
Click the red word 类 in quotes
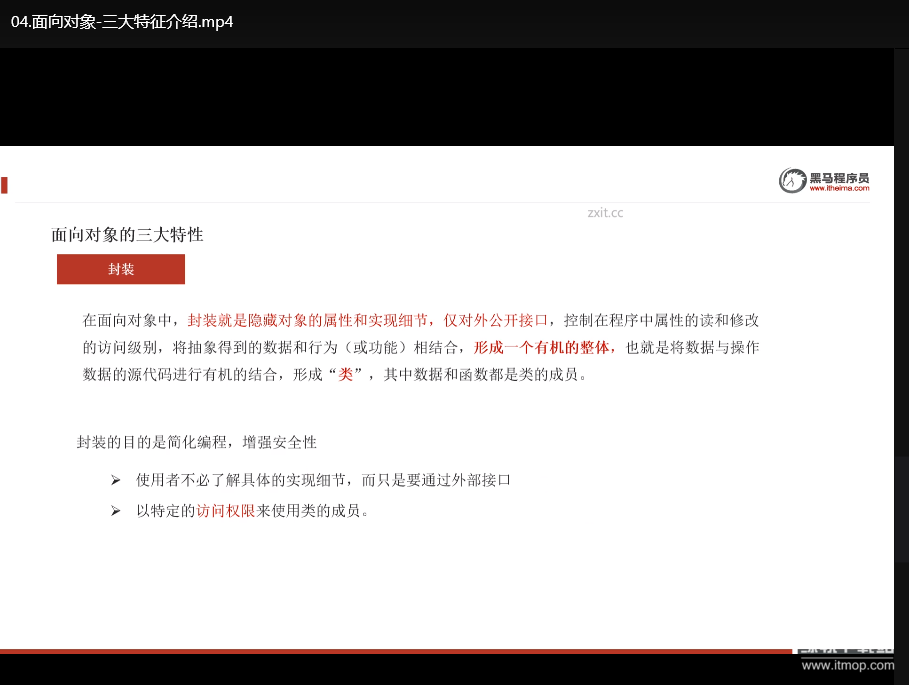pyautogui.click(x=346, y=374)
